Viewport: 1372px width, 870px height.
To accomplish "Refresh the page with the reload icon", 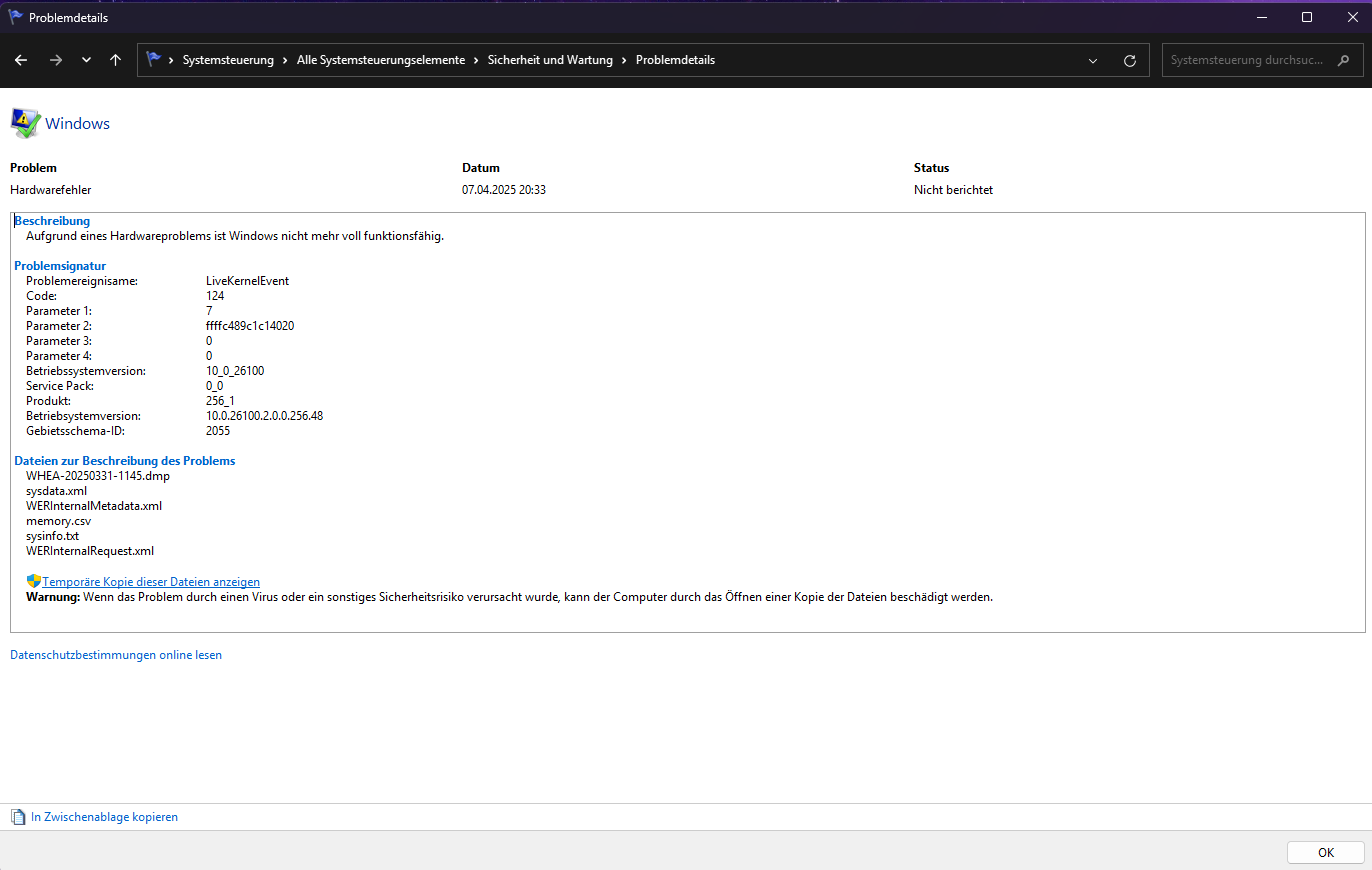I will pyautogui.click(x=1130, y=60).
